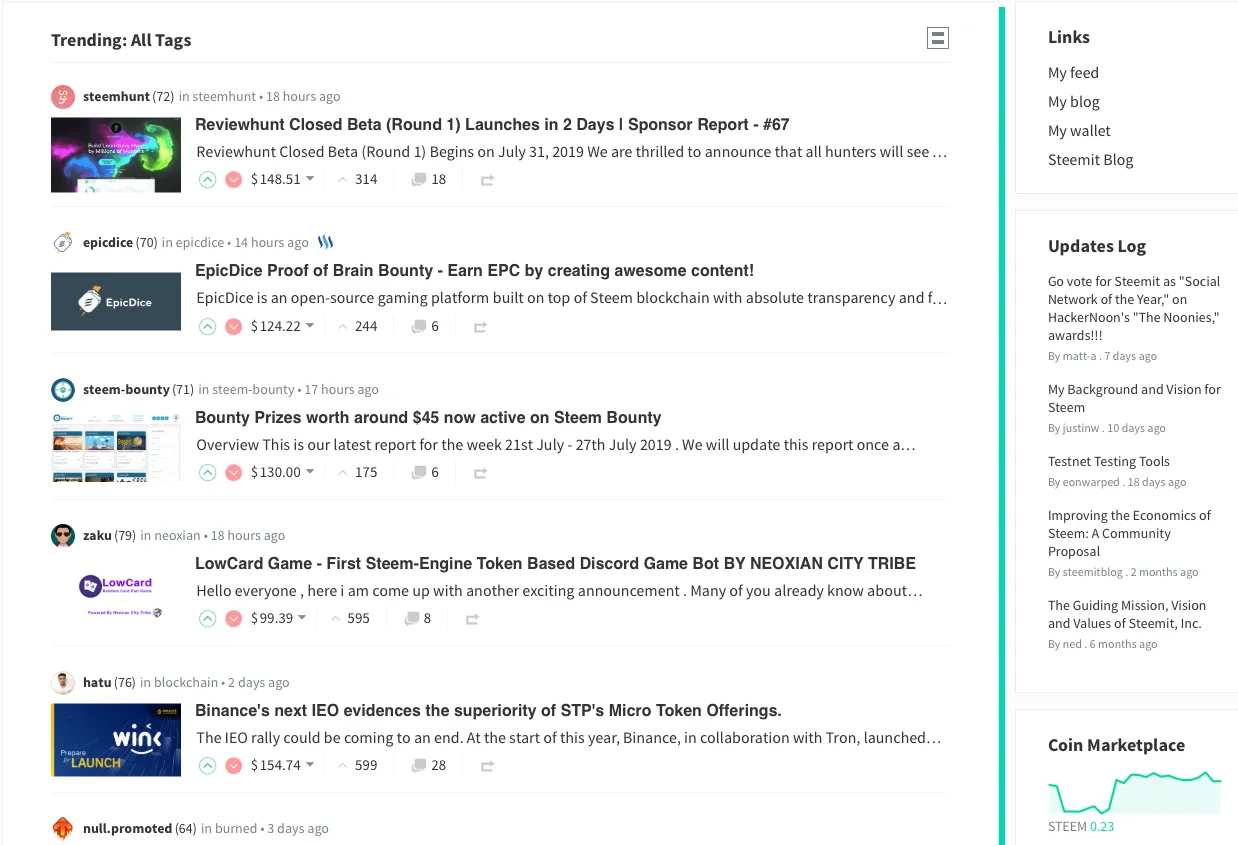The width and height of the screenshot is (1238, 845).
Task: Open the wink Prepare for Launch thumbnail
Action: point(116,740)
